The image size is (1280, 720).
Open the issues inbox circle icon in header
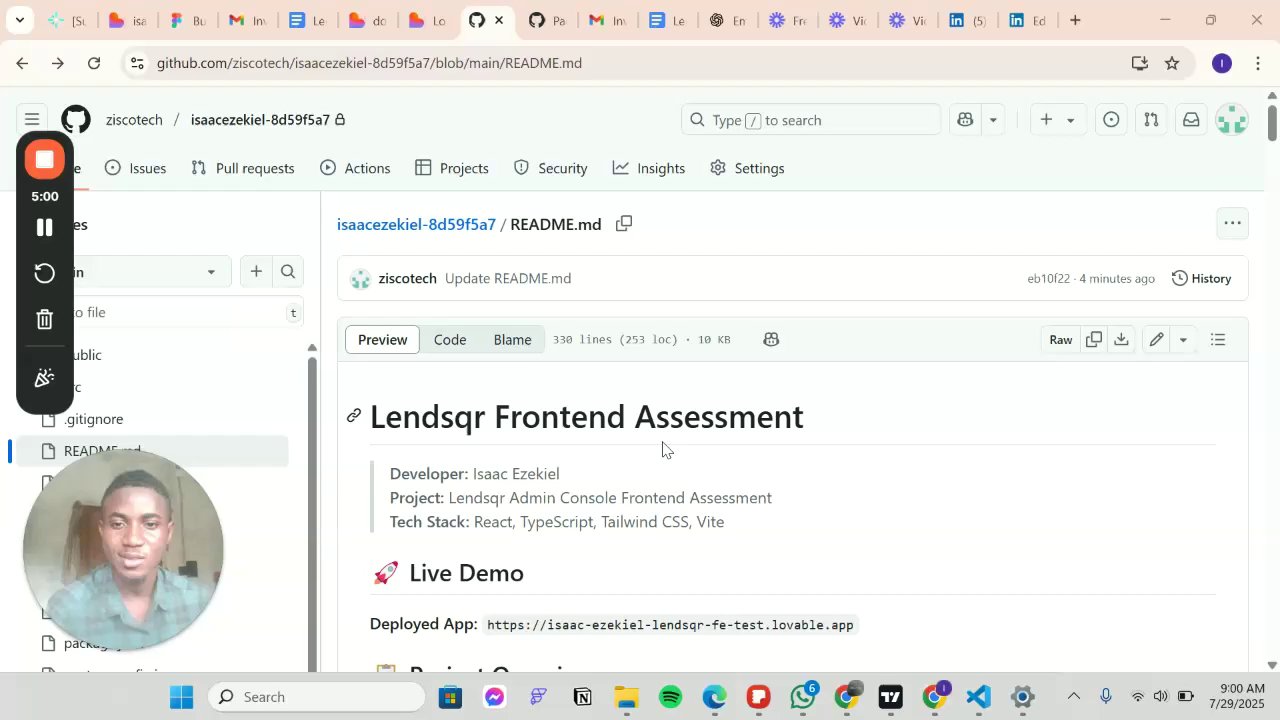tap(1111, 120)
